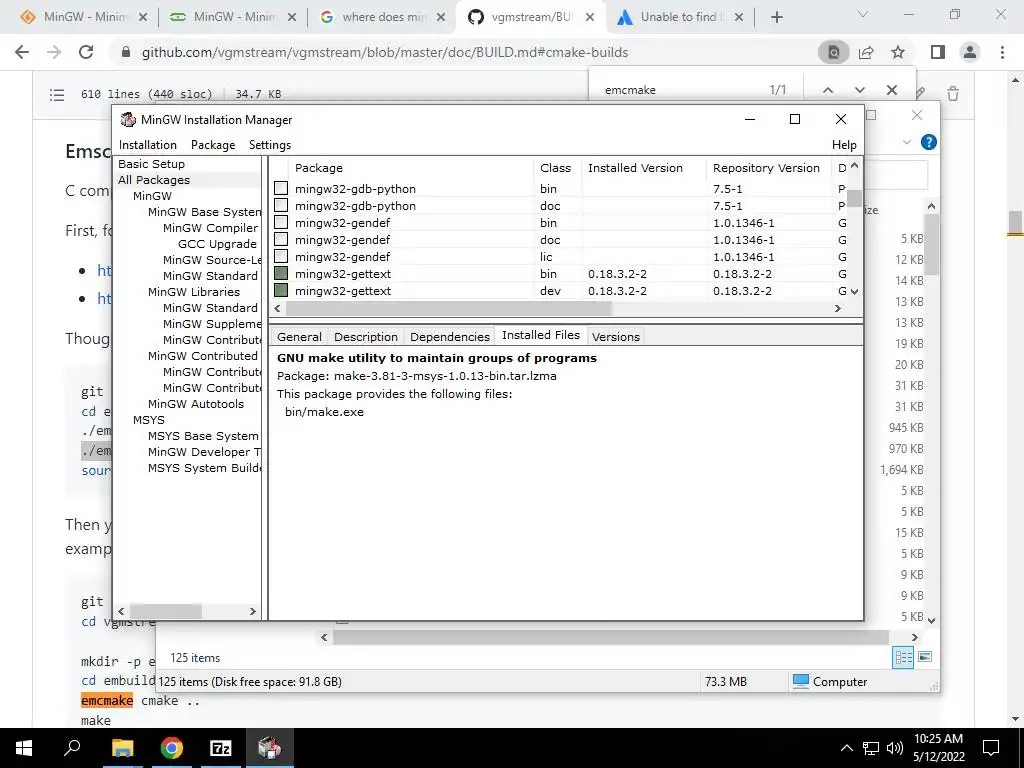Open the Help menu in MinGW manager
This screenshot has width=1024, height=768.
[x=844, y=145]
